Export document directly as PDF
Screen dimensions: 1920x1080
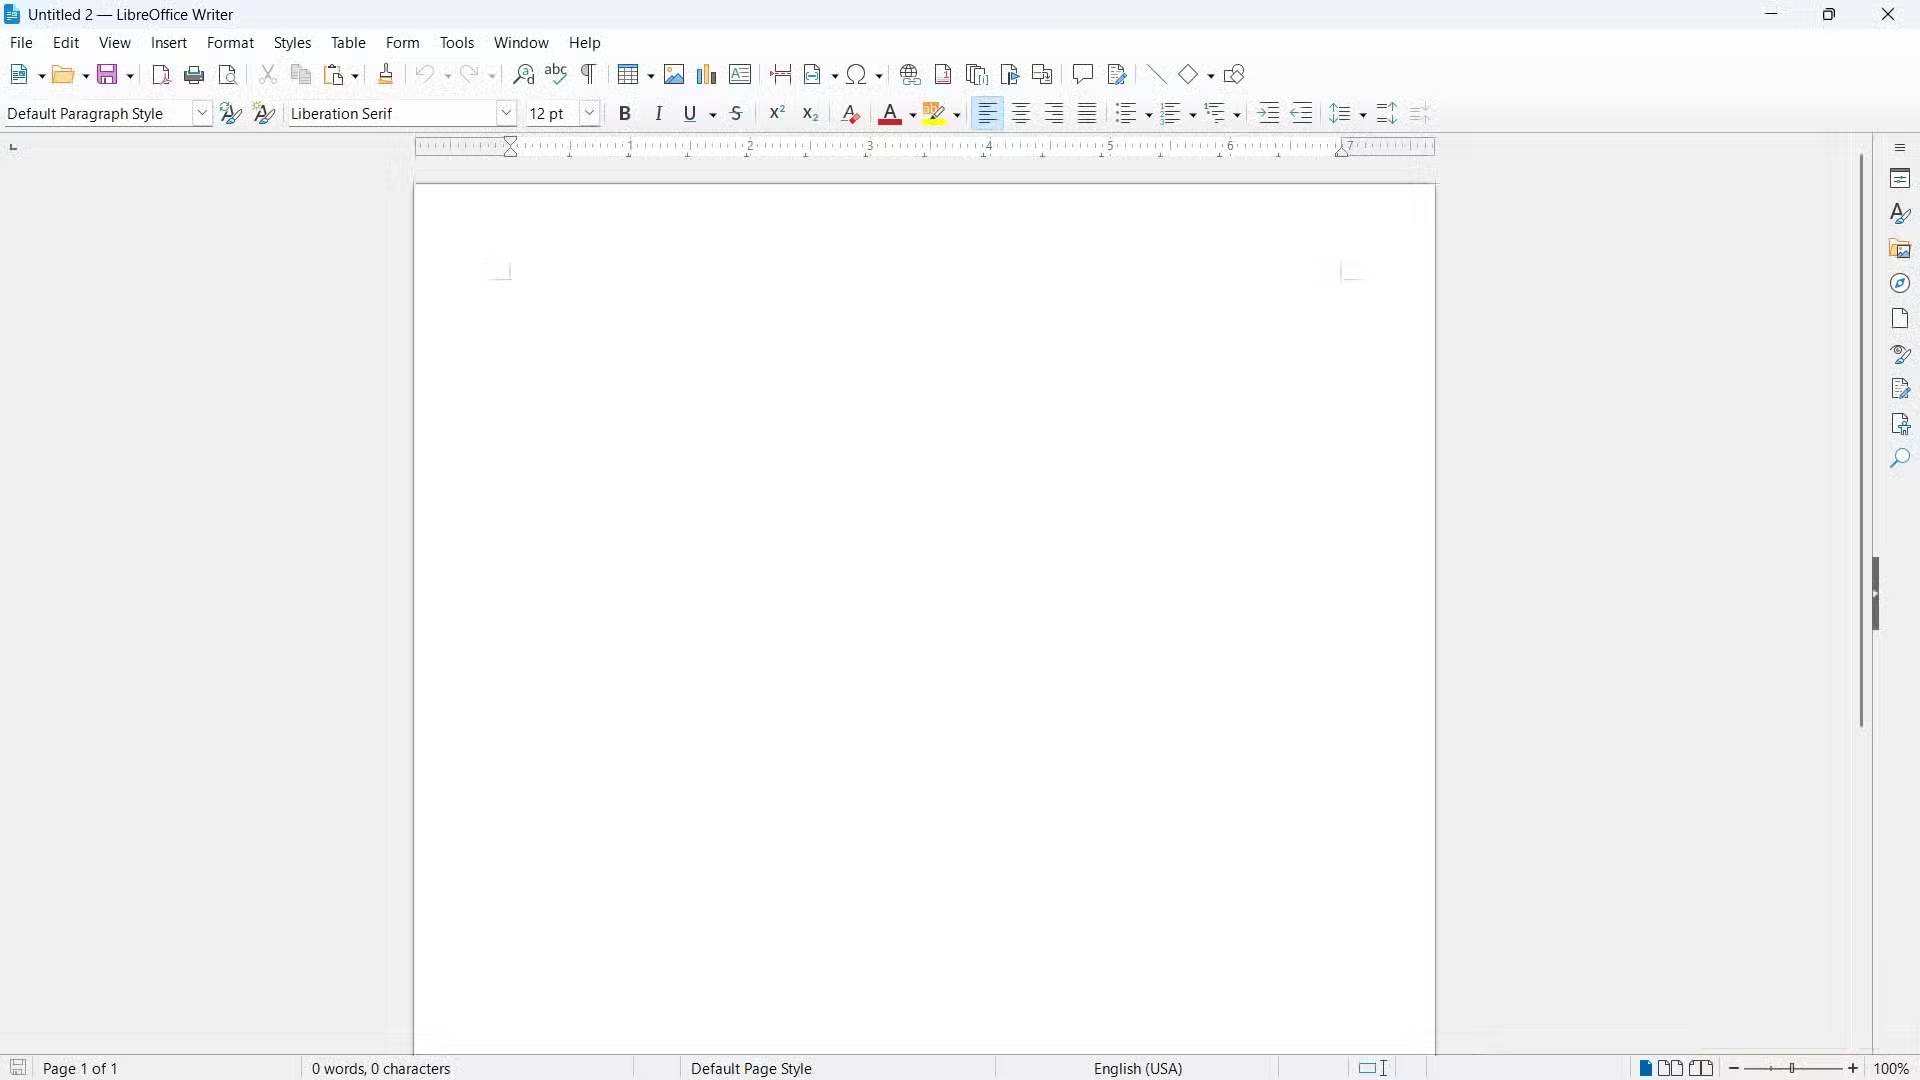coord(161,75)
